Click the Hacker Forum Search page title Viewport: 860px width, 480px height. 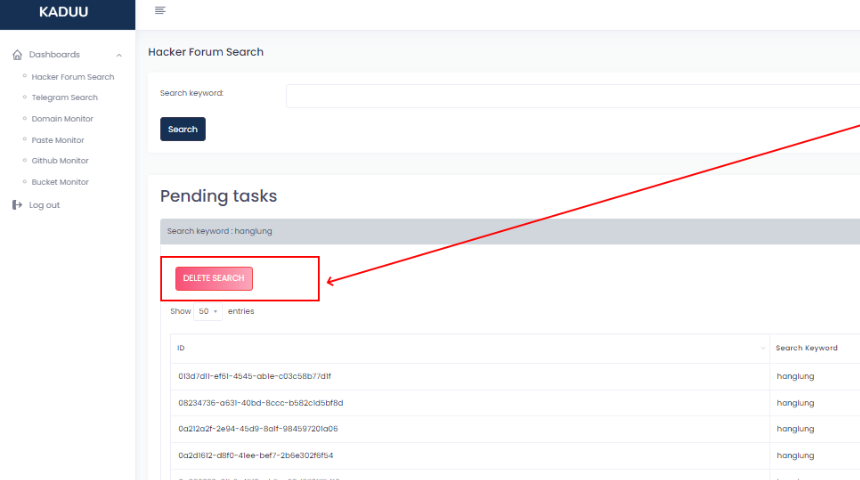point(206,52)
